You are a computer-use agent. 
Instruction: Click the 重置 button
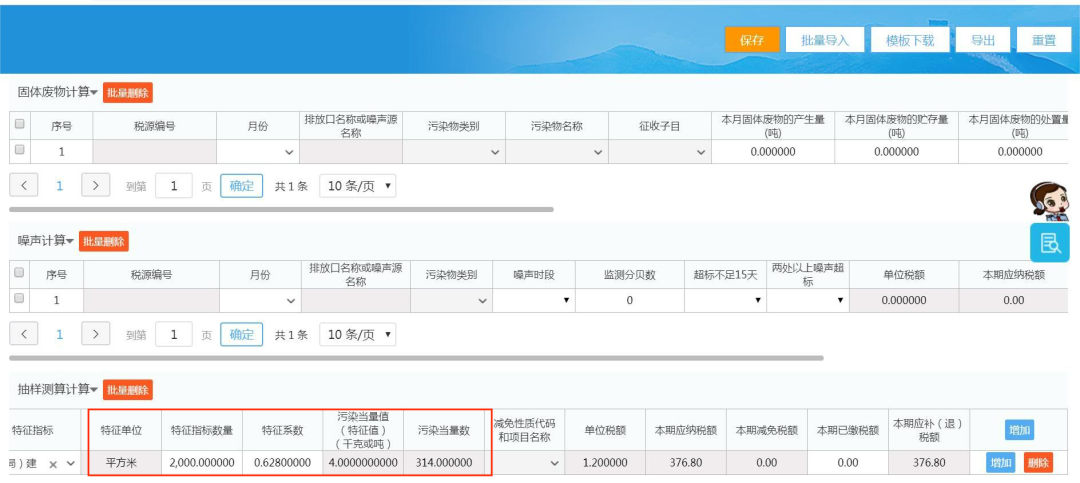(x=1043, y=40)
